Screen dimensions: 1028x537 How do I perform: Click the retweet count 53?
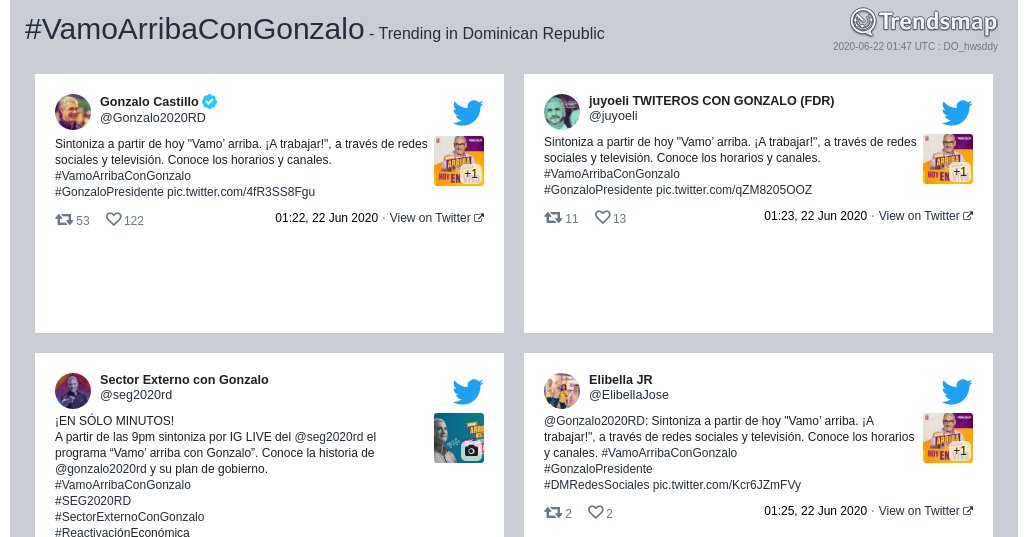(83, 220)
